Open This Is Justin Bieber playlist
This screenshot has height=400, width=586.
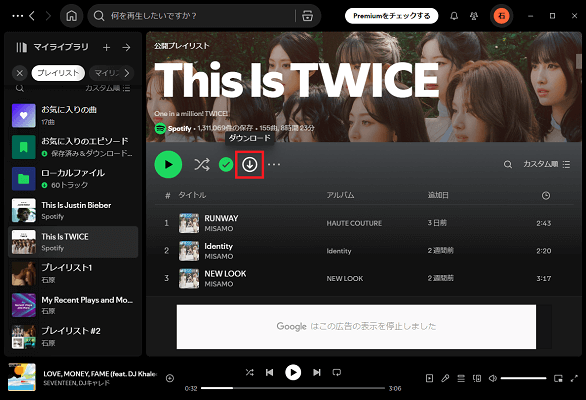[x=73, y=210]
